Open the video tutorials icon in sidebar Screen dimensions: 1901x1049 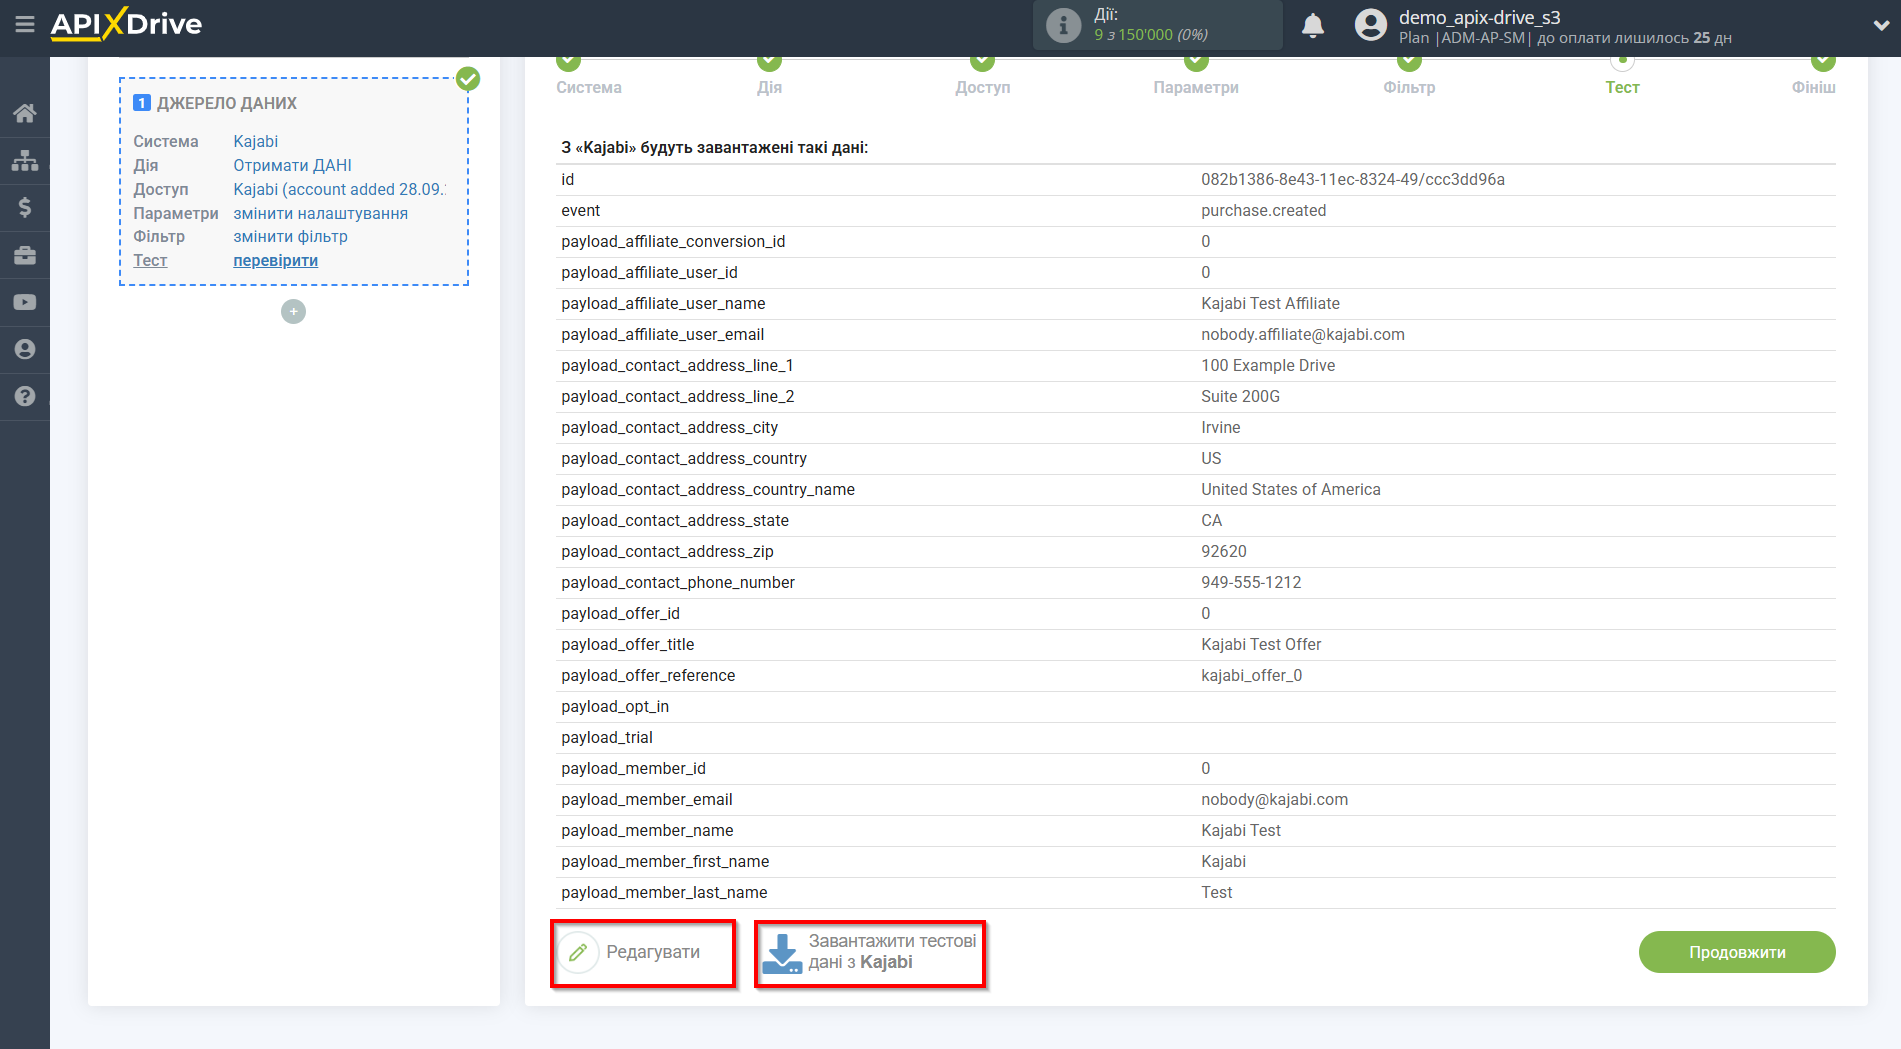[x=25, y=302]
